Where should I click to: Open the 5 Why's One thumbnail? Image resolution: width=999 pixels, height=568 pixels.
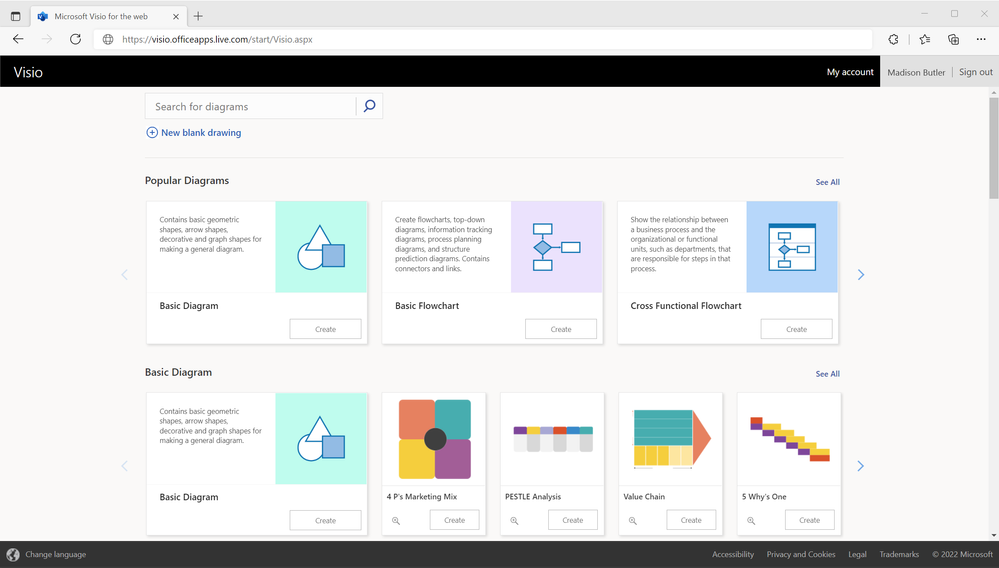[789, 439]
